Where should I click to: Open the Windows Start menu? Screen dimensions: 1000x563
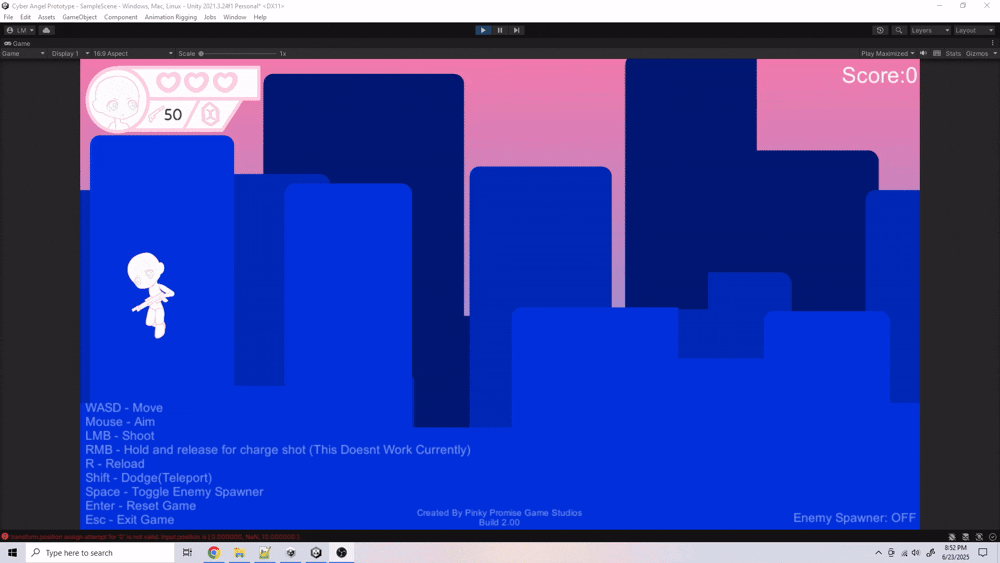coord(12,553)
